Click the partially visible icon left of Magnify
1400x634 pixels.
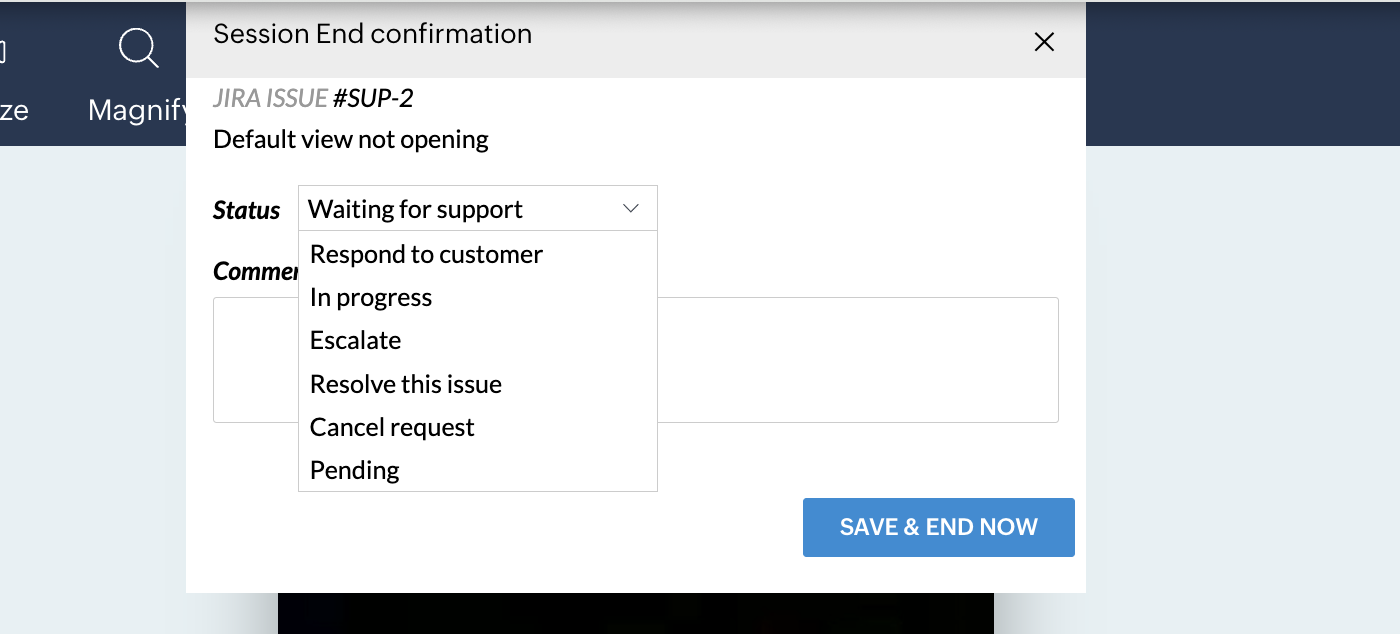pos(3,48)
